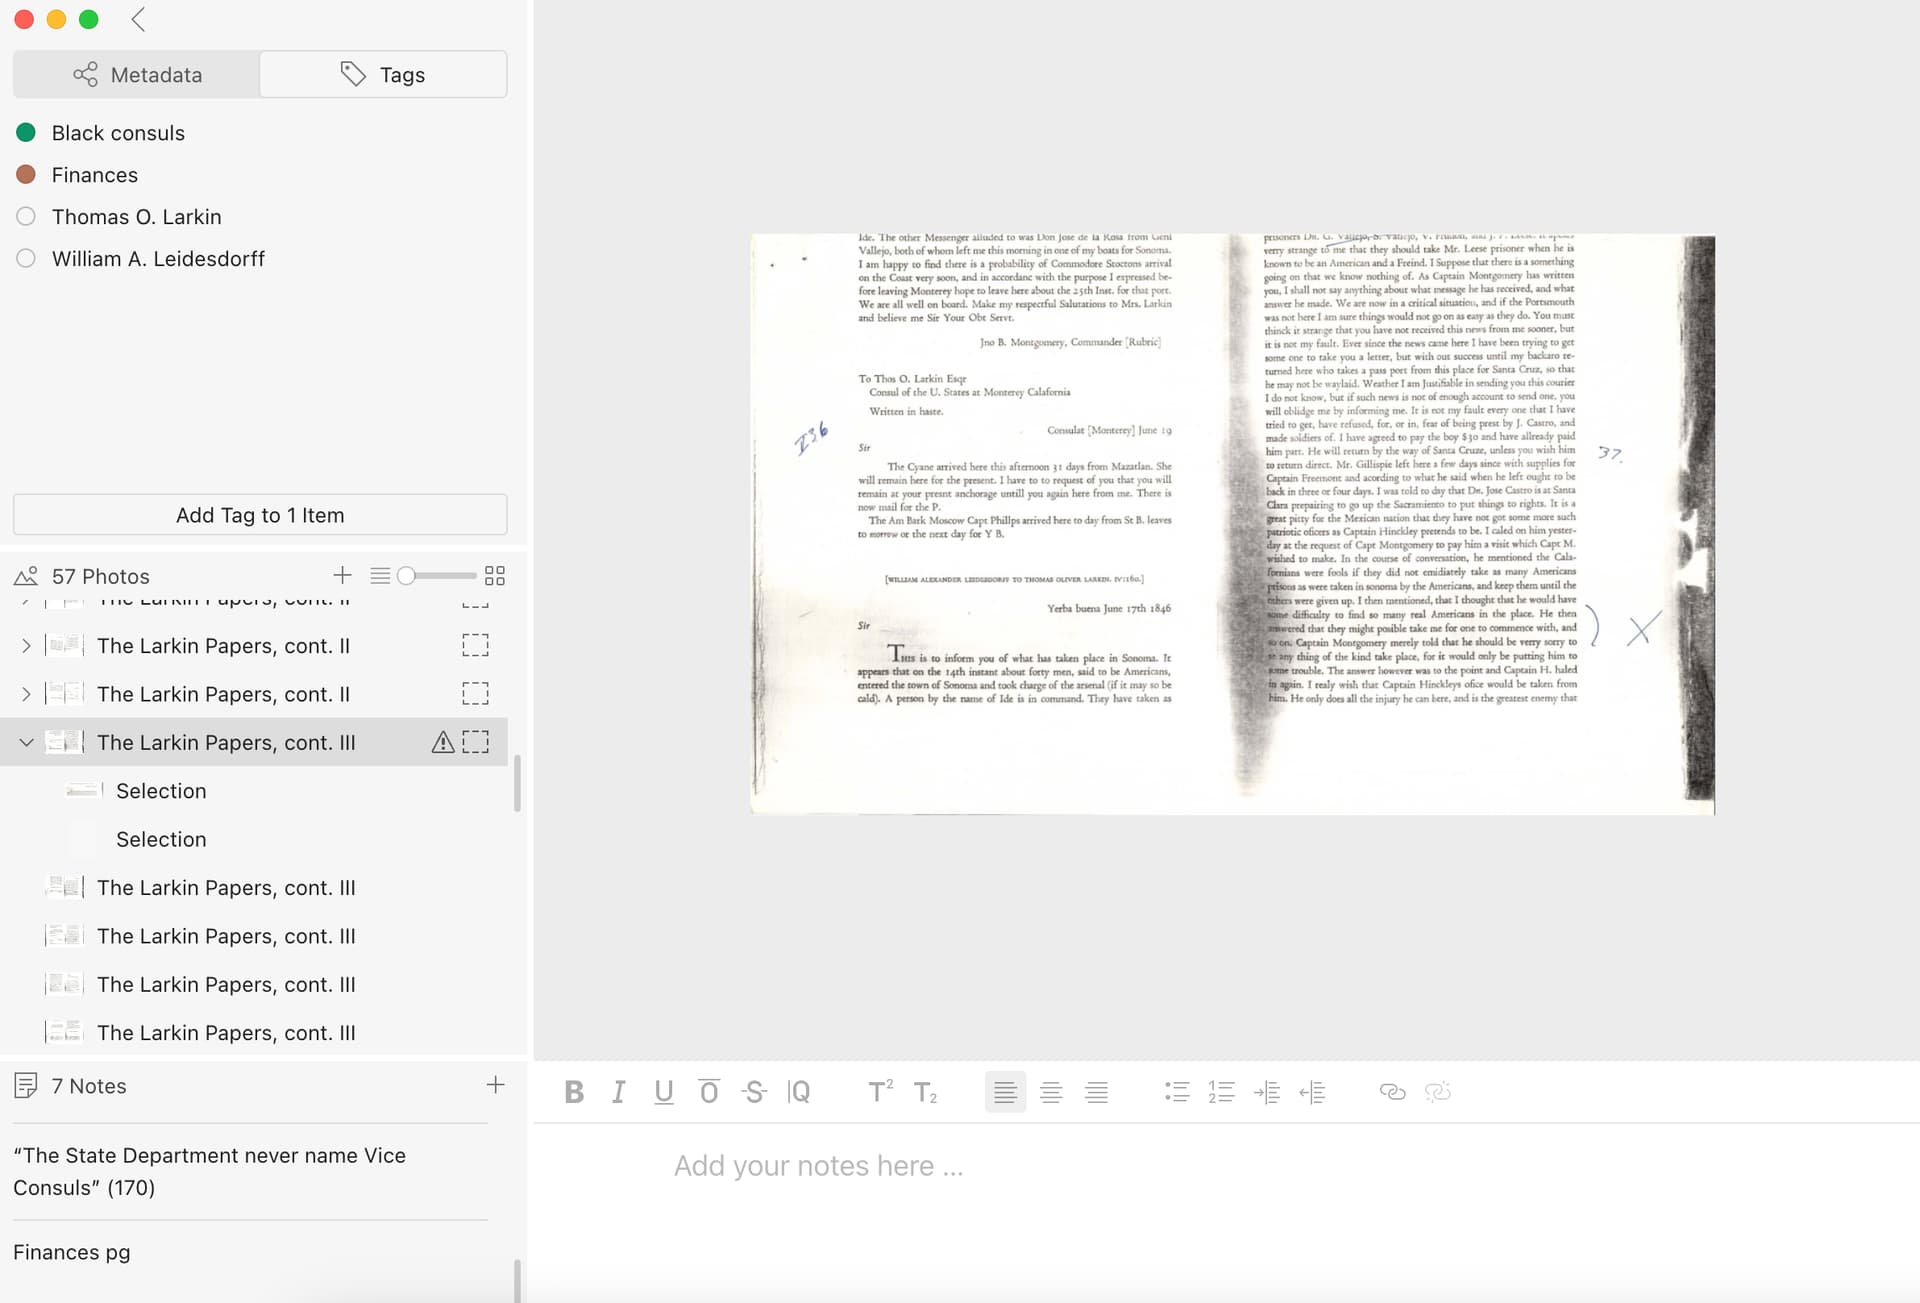Screen dimensions: 1920x1303
Task: Select the William A. Leidesdorff tag circle
Action: tap(26, 258)
